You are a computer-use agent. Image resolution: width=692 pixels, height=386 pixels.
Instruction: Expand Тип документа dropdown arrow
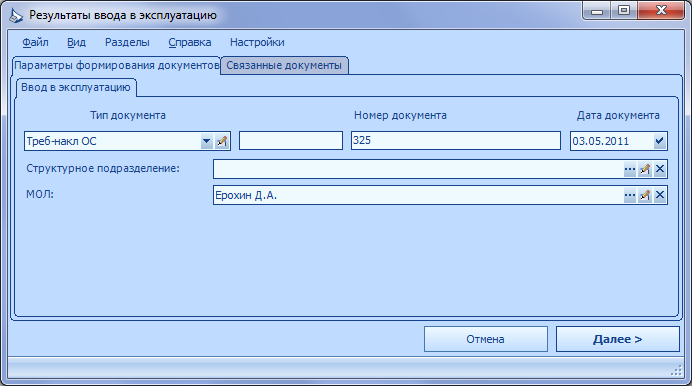(x=207, y=141)
